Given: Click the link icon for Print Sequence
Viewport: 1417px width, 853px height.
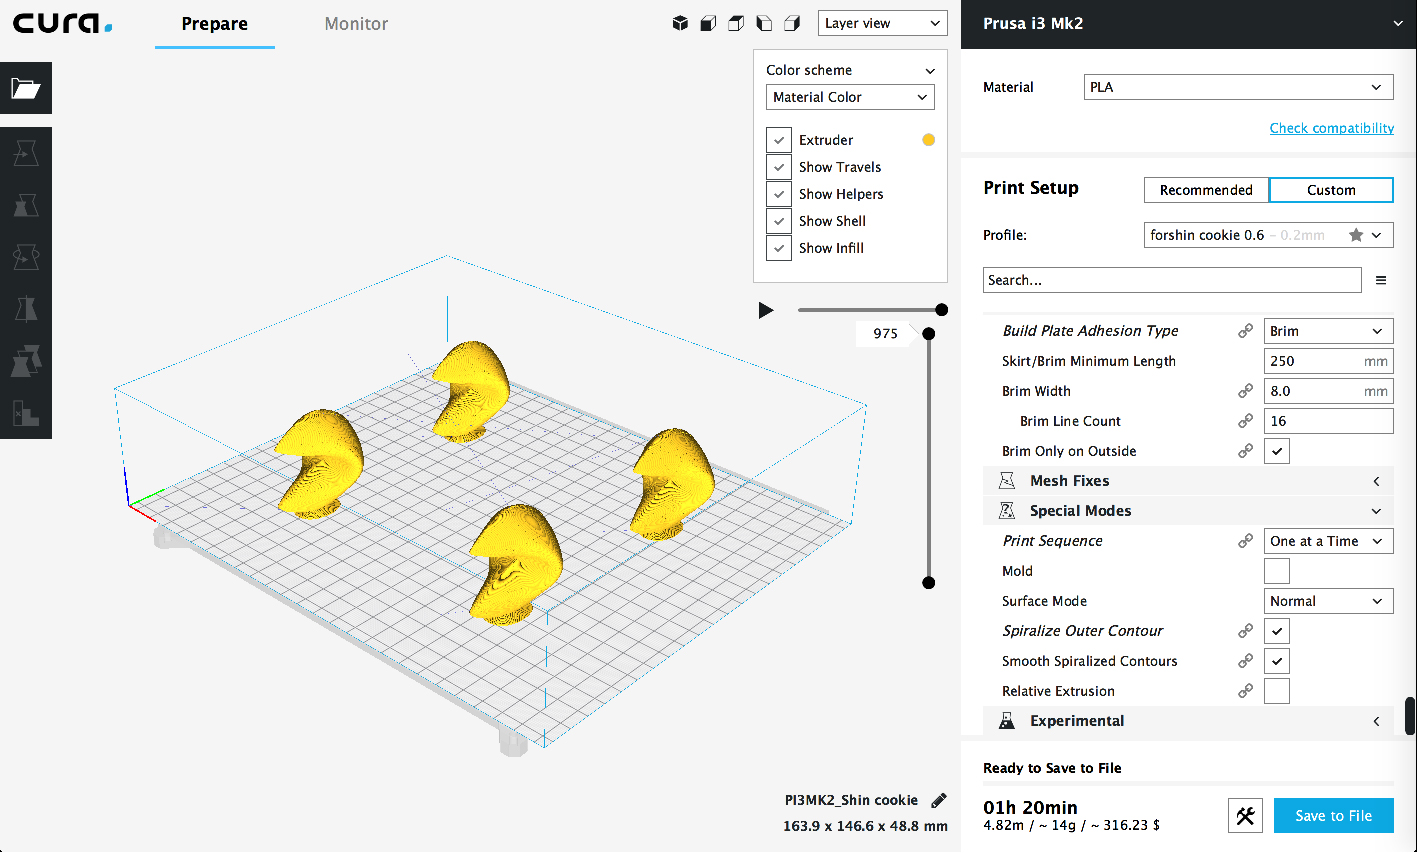Looking at the screenshot, I should pyautogui.click(x=1245, y=541).
